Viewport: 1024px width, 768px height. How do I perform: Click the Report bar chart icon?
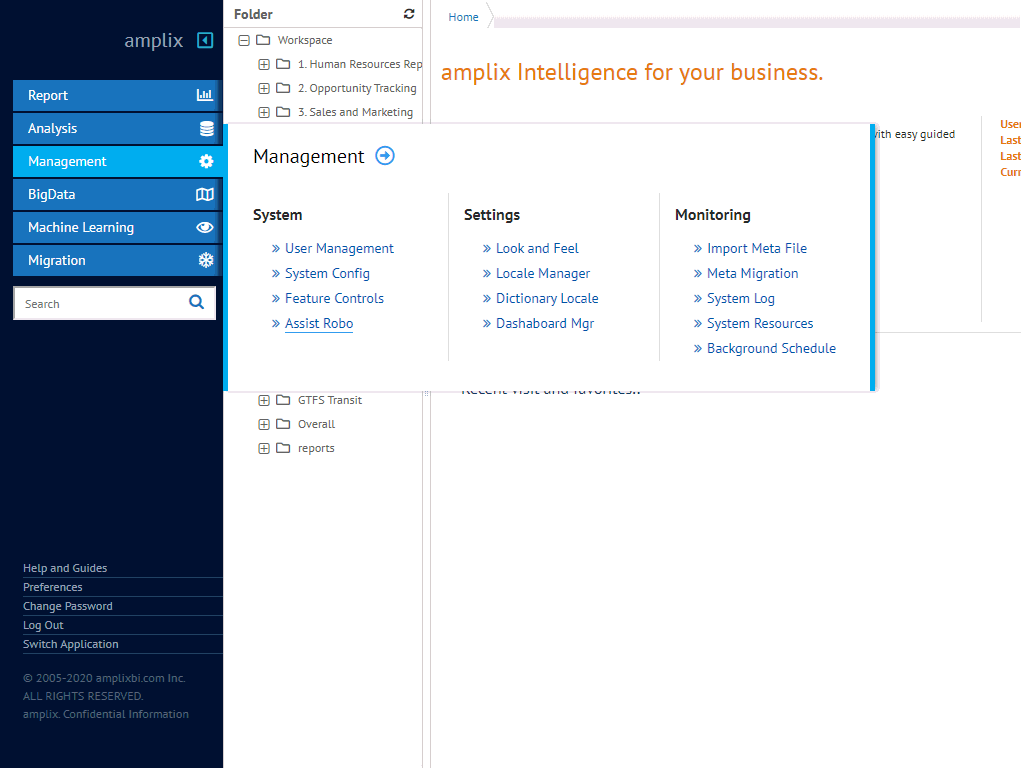tap(205, 95)
